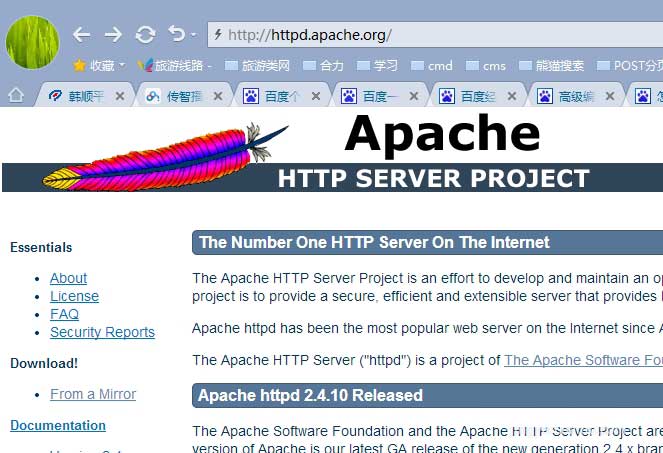Open the 合力 bookmark folder
Viewport: 663px width, 453px height.
tap(323, 66)
